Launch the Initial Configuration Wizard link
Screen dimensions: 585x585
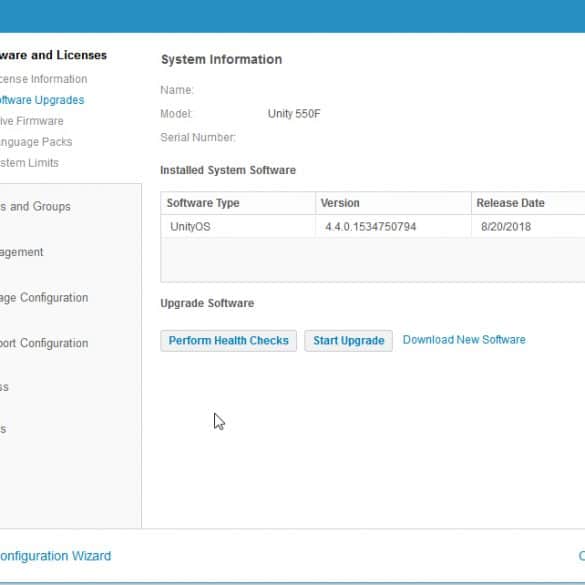click(x=55, y=556)
